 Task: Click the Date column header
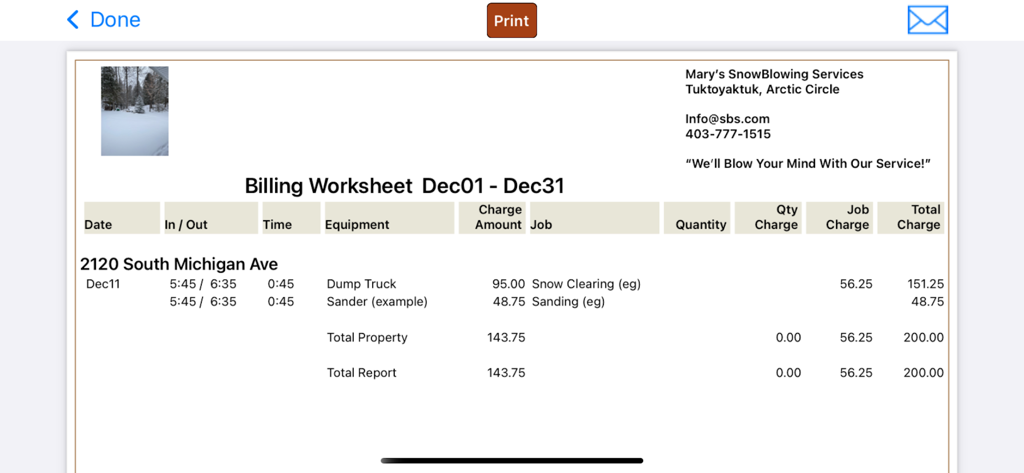pos(122,218)
